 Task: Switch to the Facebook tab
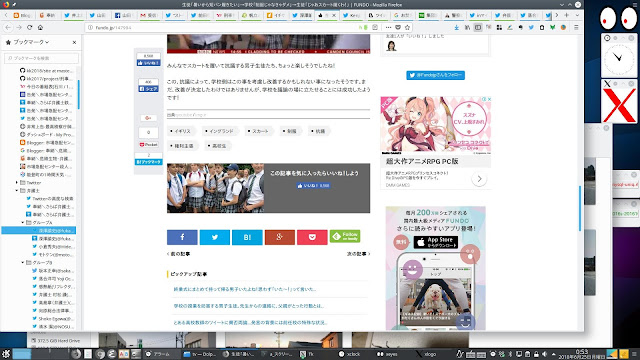pyautogui.click(x=124, y=15)
